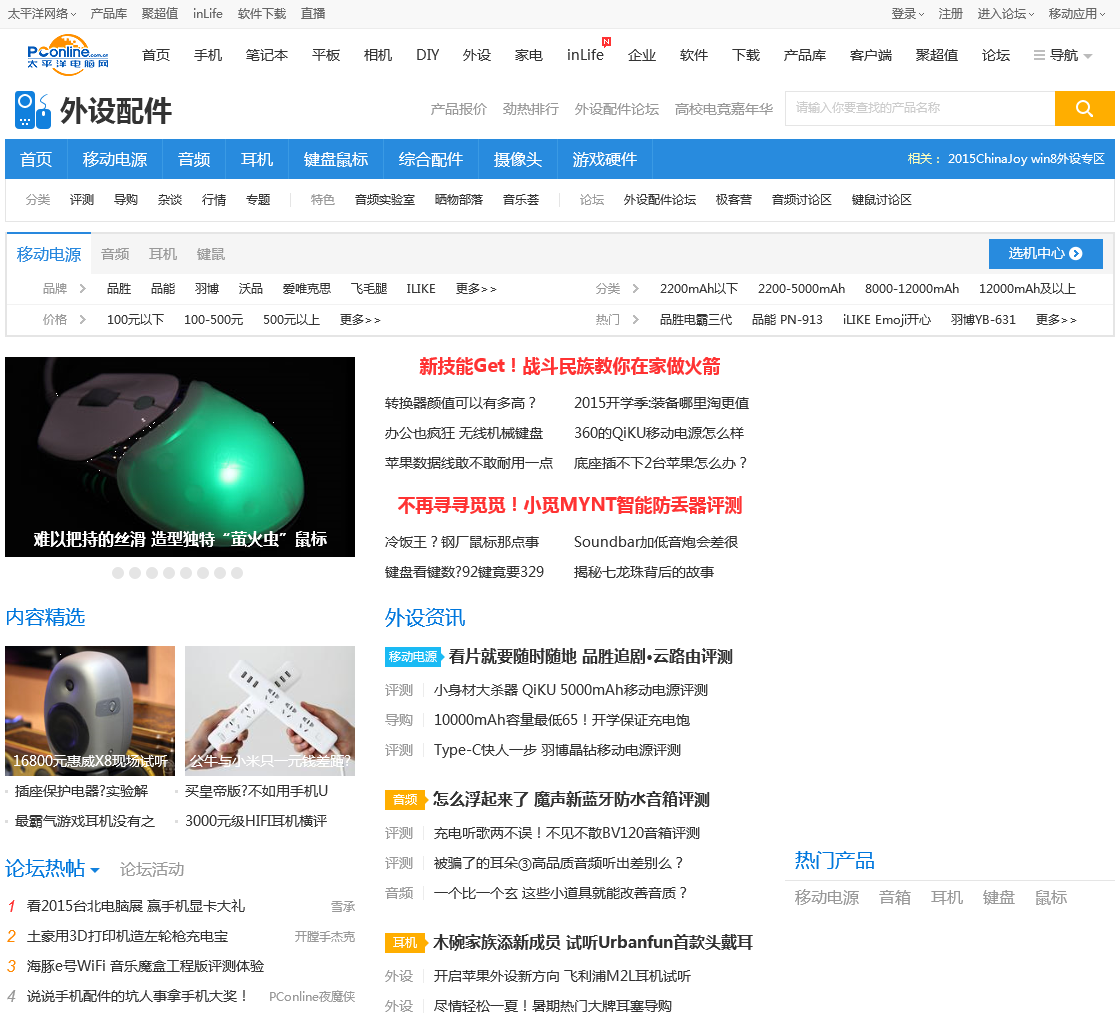Open the 登录 dropdown
Image resolution: width=1120 pixels, height=1018 pixels.
[x=907, y=14]
